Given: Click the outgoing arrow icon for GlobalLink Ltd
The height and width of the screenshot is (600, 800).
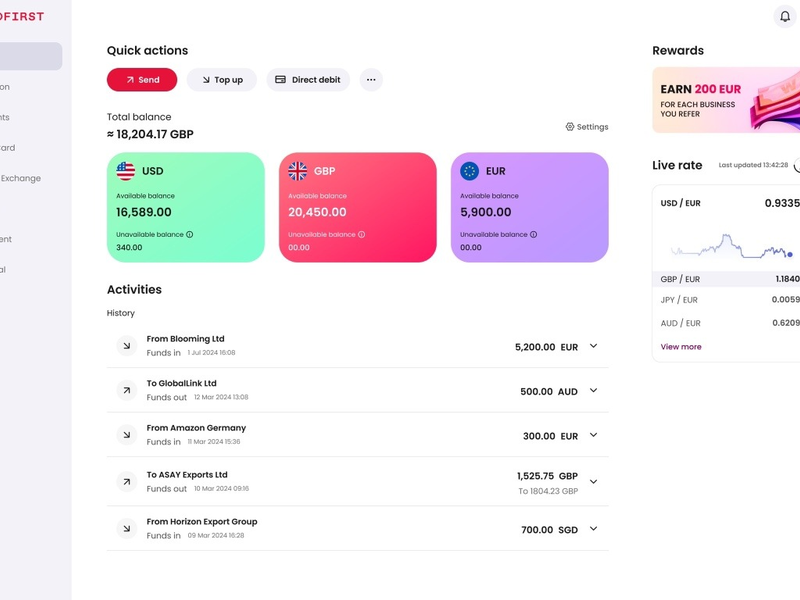Looking at the screenshot, I should (127, 390).
